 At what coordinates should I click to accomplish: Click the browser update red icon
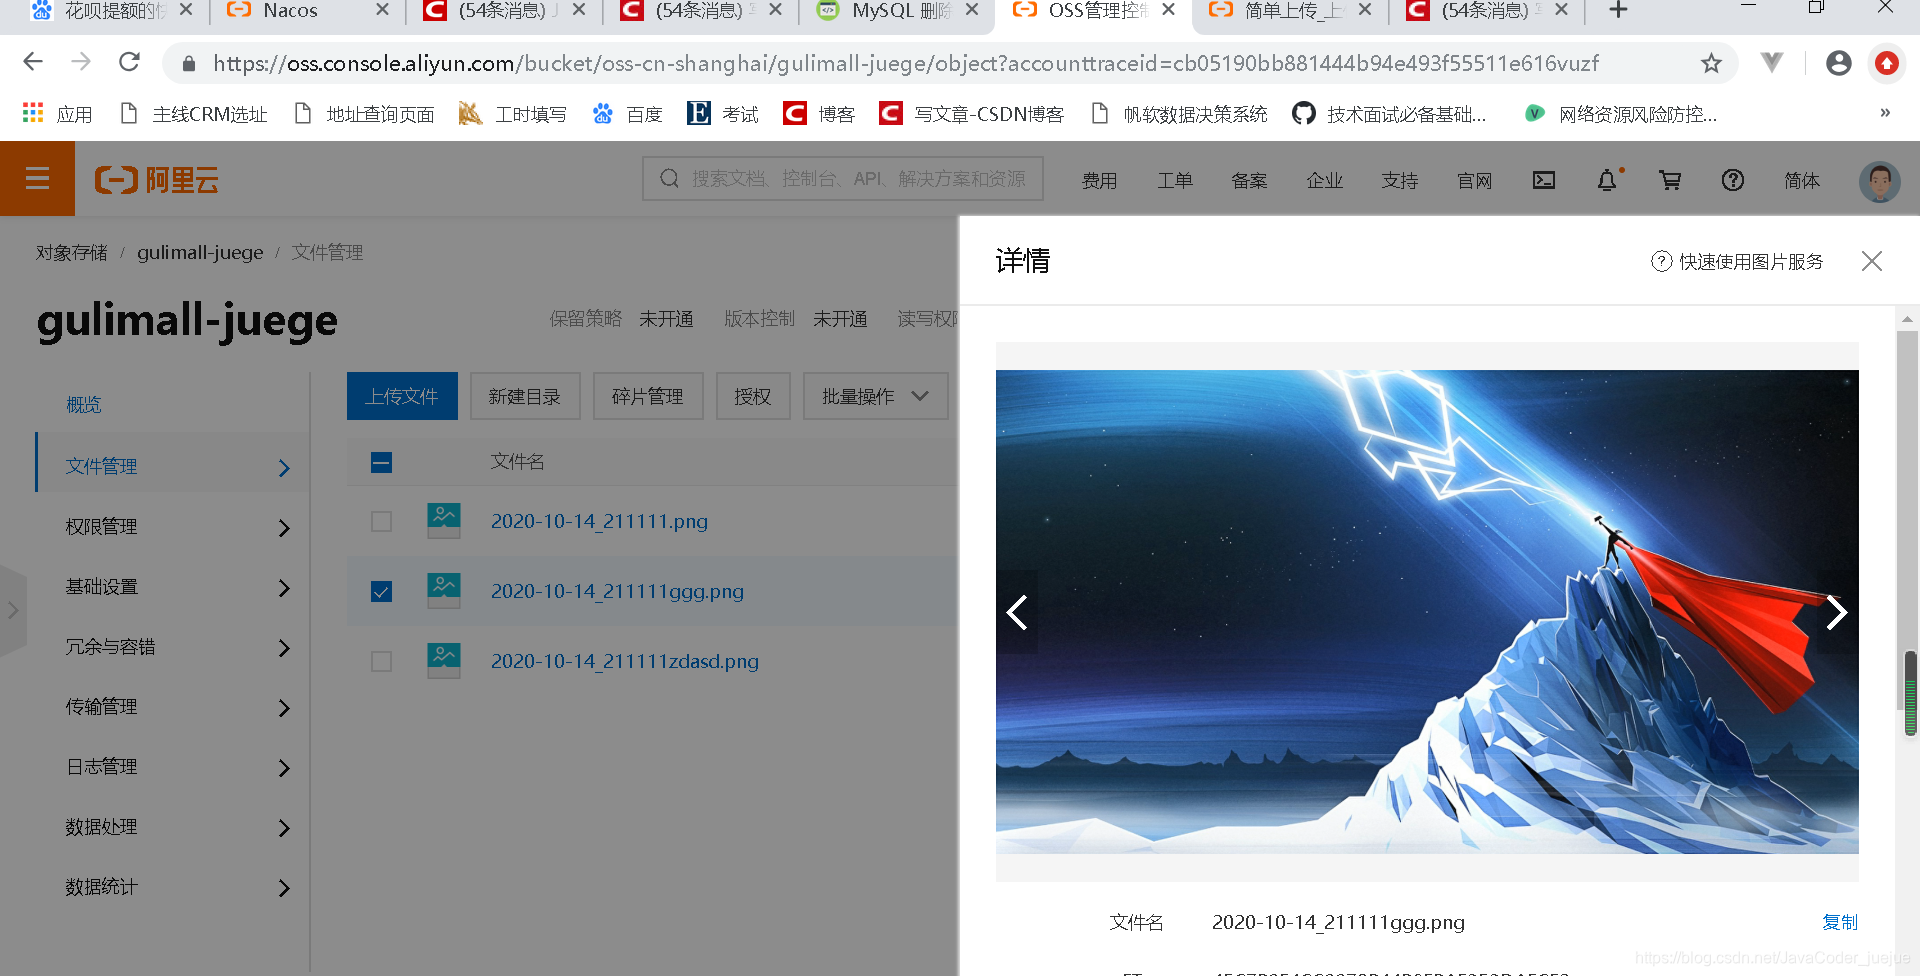click(1887, 63)
